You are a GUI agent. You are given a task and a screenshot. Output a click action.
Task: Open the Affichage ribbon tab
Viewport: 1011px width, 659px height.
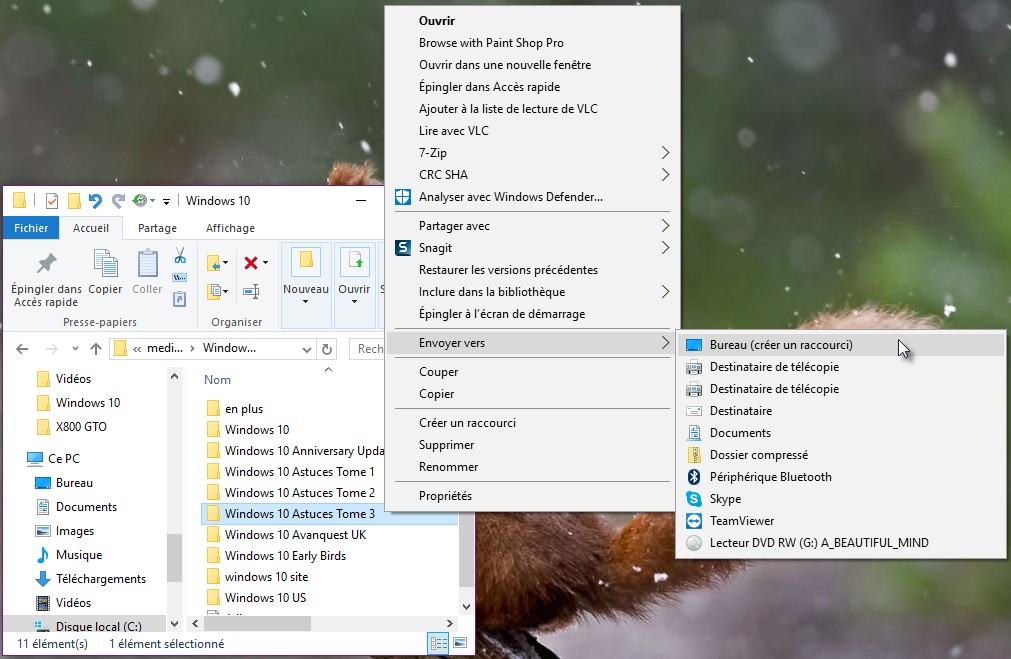(x=230, y=228)
